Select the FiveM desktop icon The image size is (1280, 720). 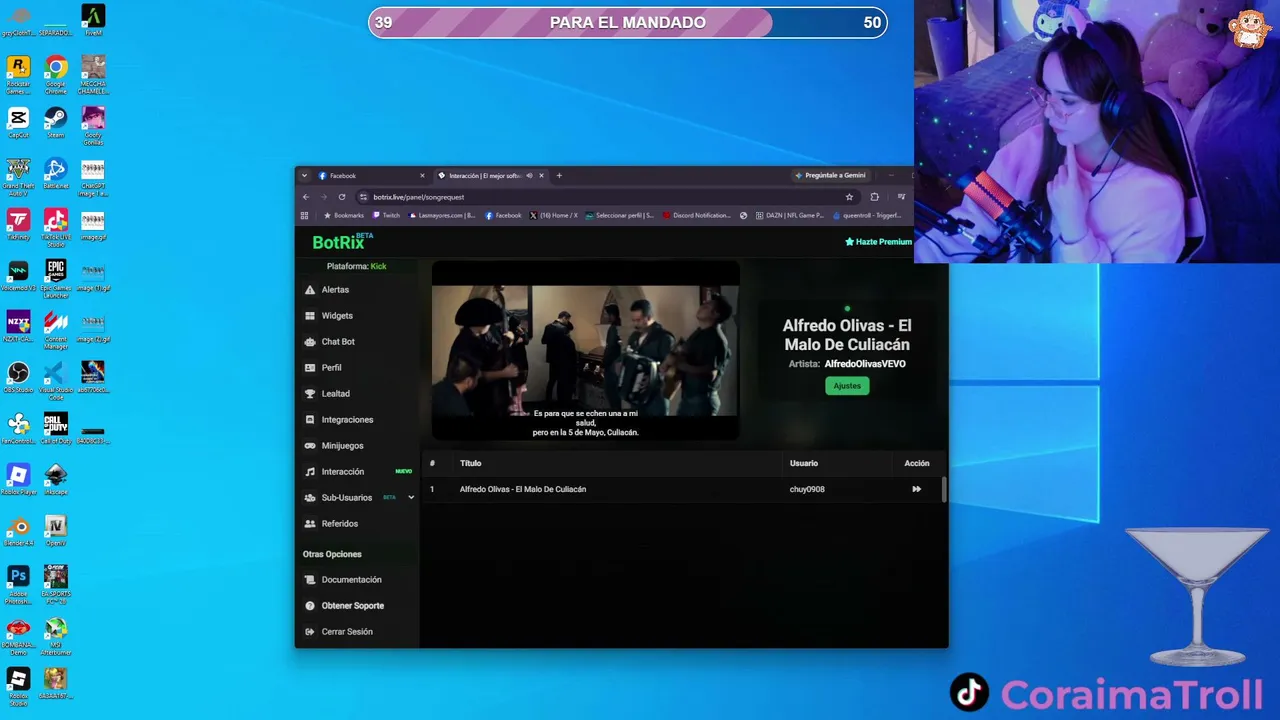pyautogui.click(x=93, y=20)
